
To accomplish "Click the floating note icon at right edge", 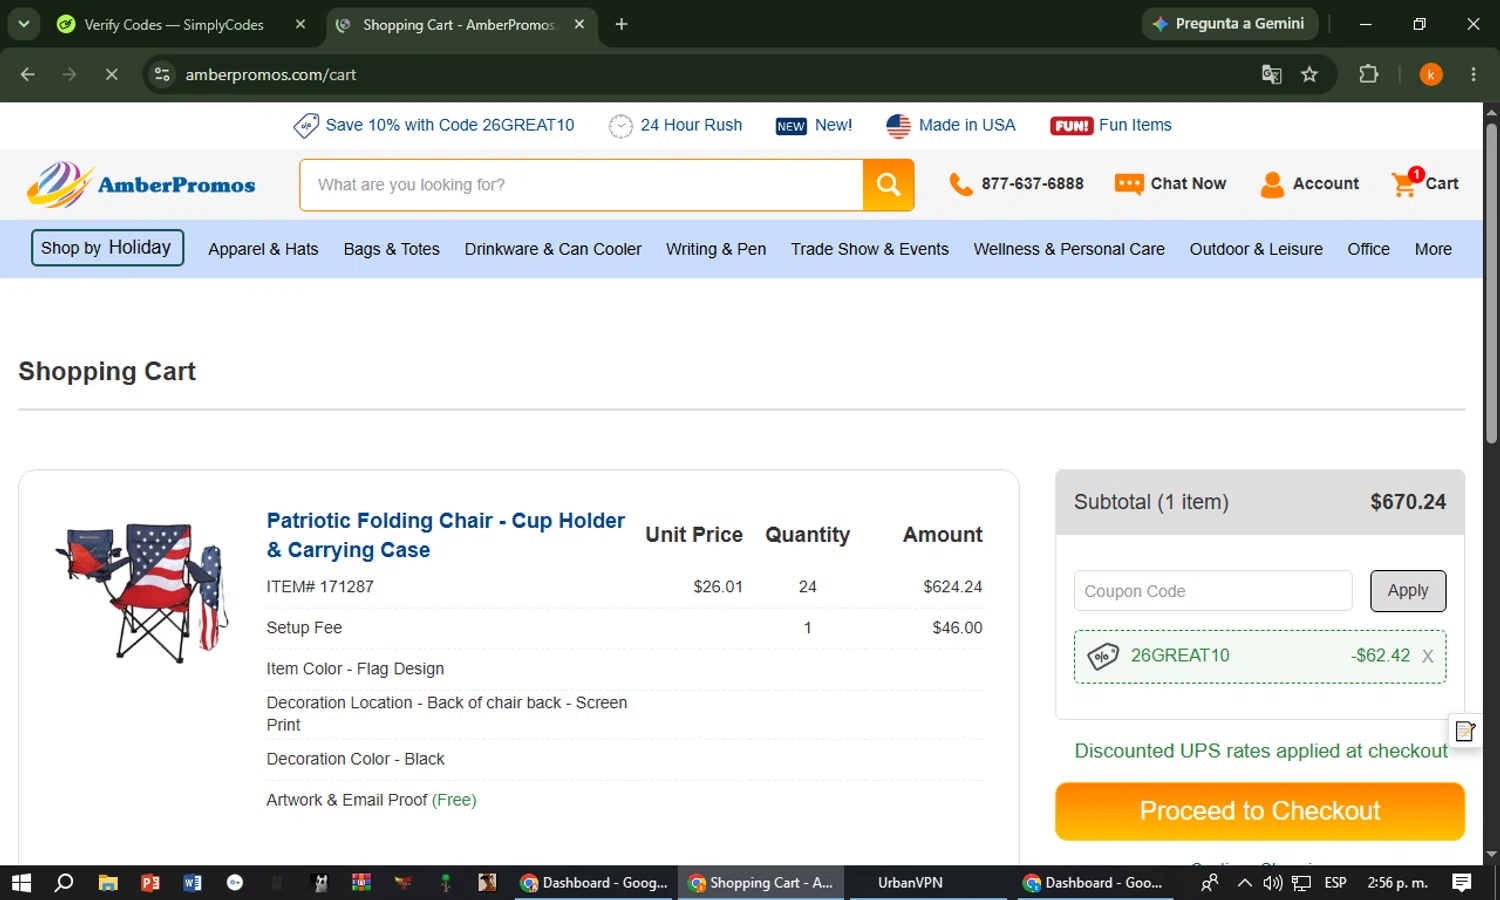I will pos(1465,731).
